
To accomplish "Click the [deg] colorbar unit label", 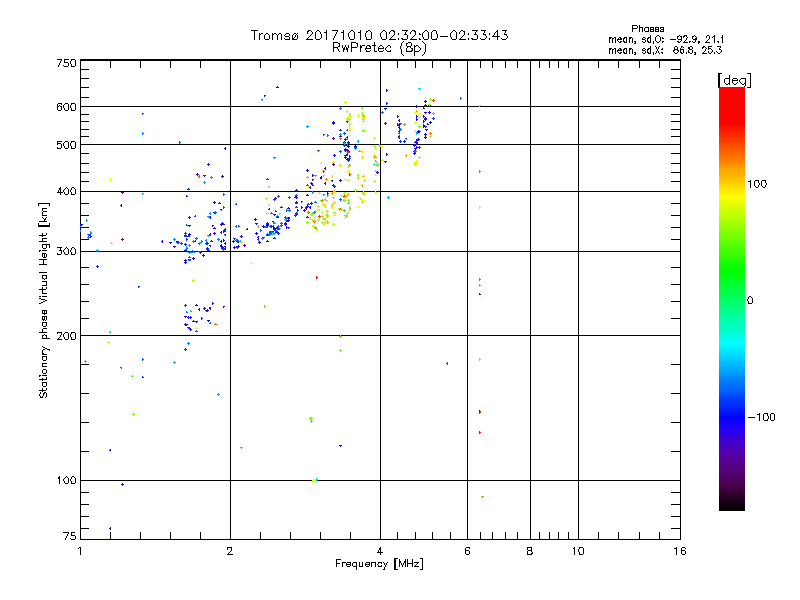I will pos(733,79).
